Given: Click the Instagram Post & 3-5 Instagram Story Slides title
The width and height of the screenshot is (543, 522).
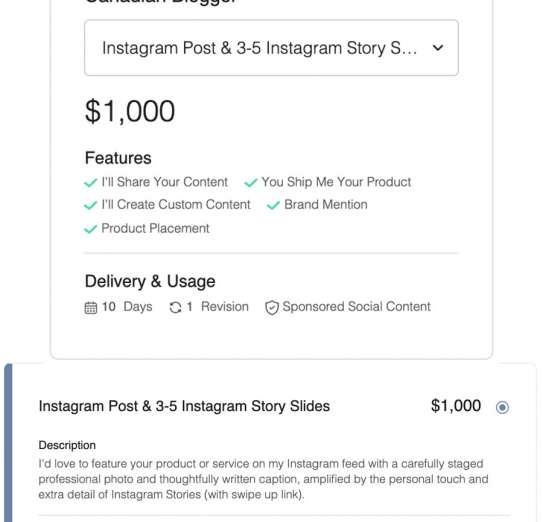Looking at the screenshot, I should pyautogui.click(x=184, y=406).
